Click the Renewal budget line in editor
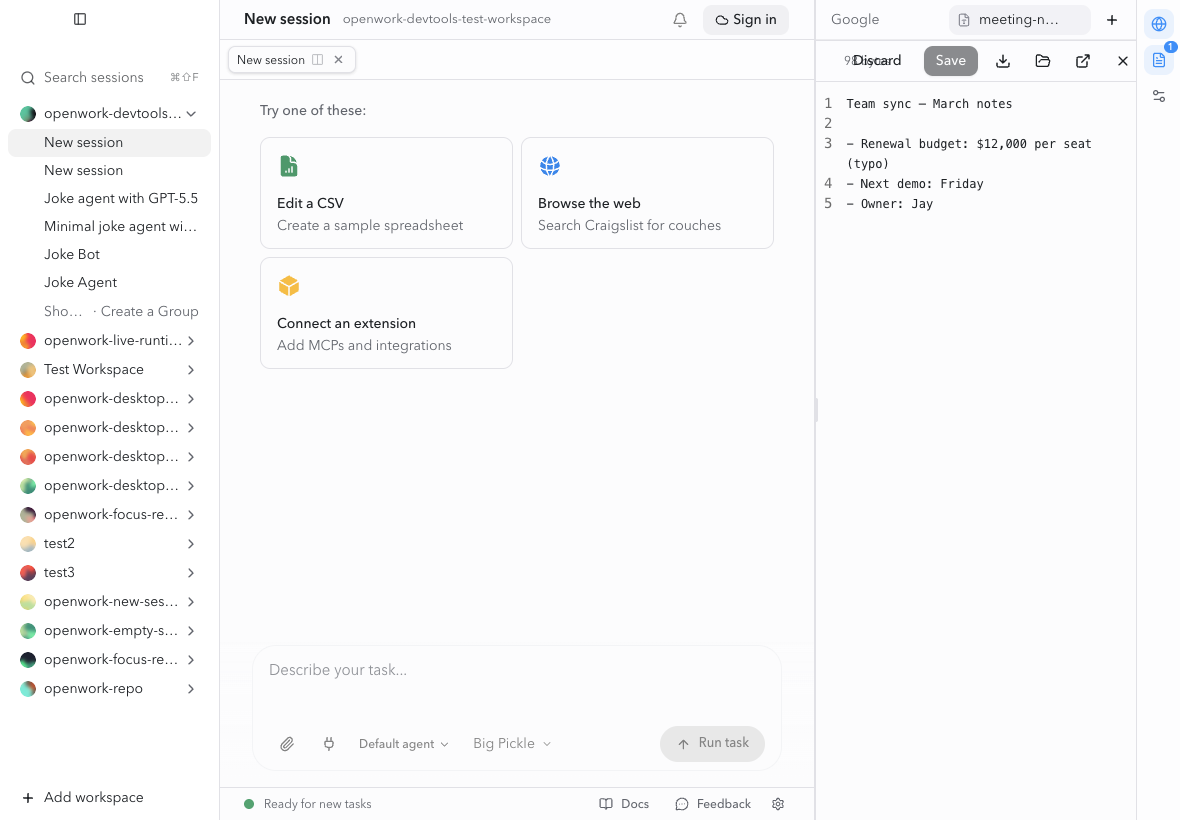This screenshot has width=1180, height=820. click(x=969, y=153)
